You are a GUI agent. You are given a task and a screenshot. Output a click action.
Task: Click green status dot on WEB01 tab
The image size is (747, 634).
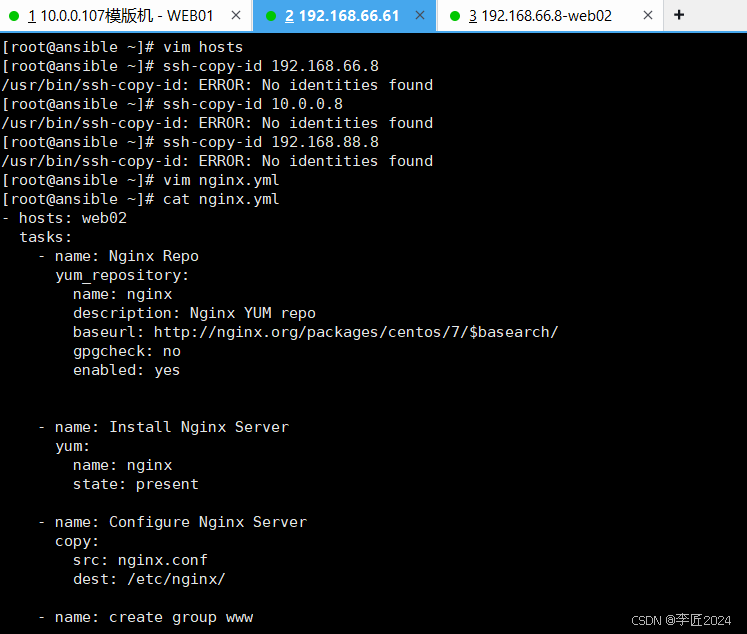[14, 16]
